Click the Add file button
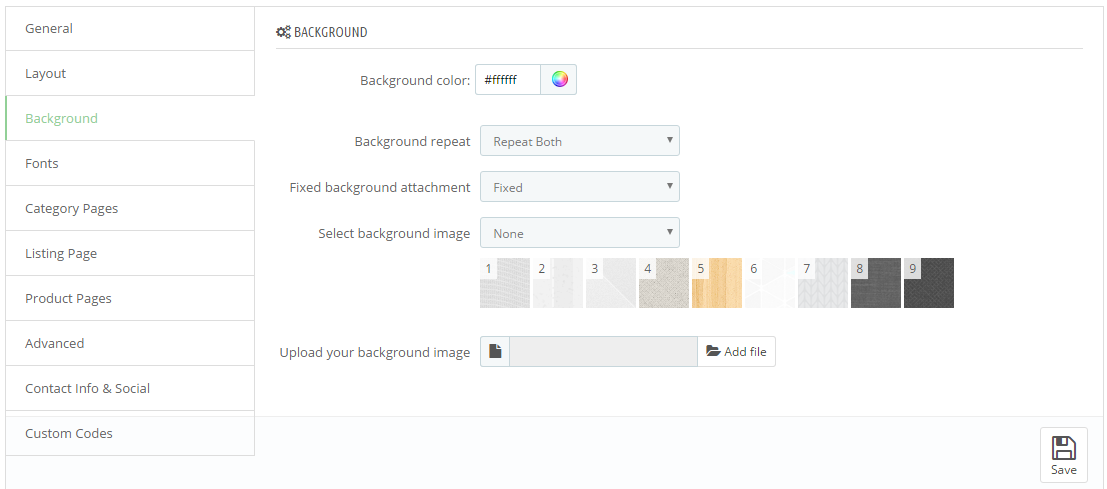The height and width of the screenshot is (489, 1107). click(x=736, y=351)
